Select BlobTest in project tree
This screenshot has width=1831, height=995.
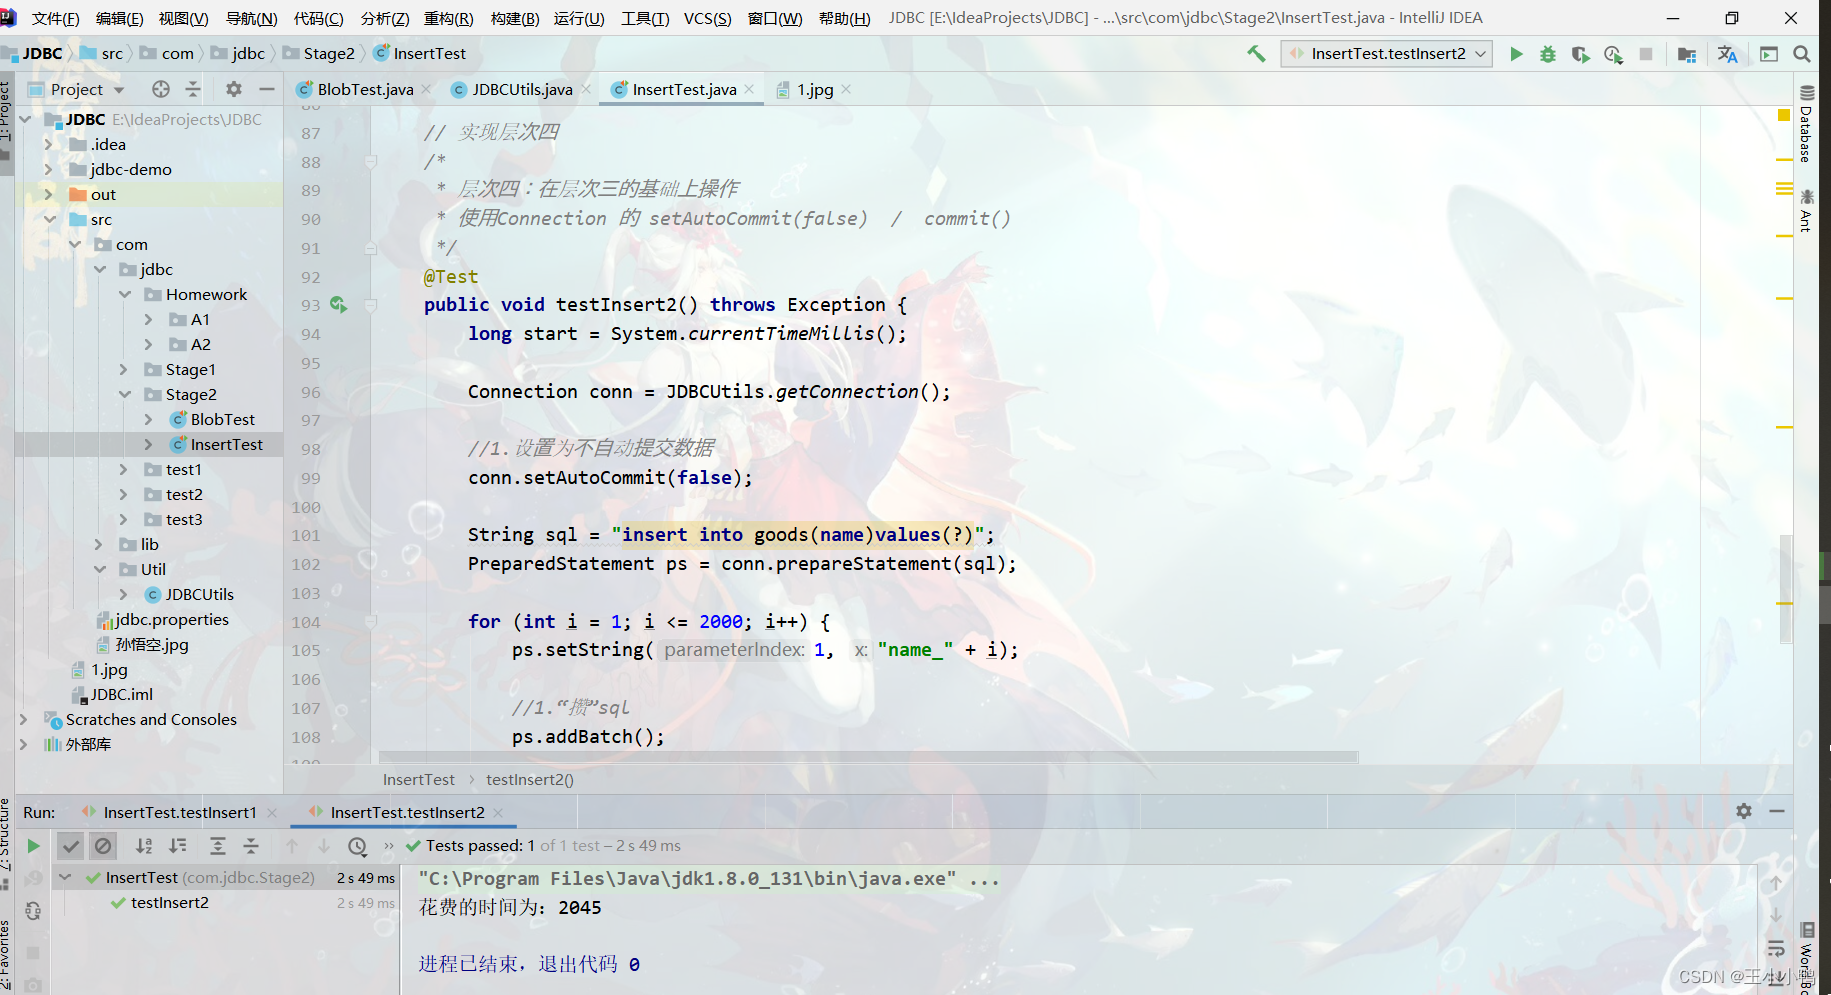pos(223,419)
